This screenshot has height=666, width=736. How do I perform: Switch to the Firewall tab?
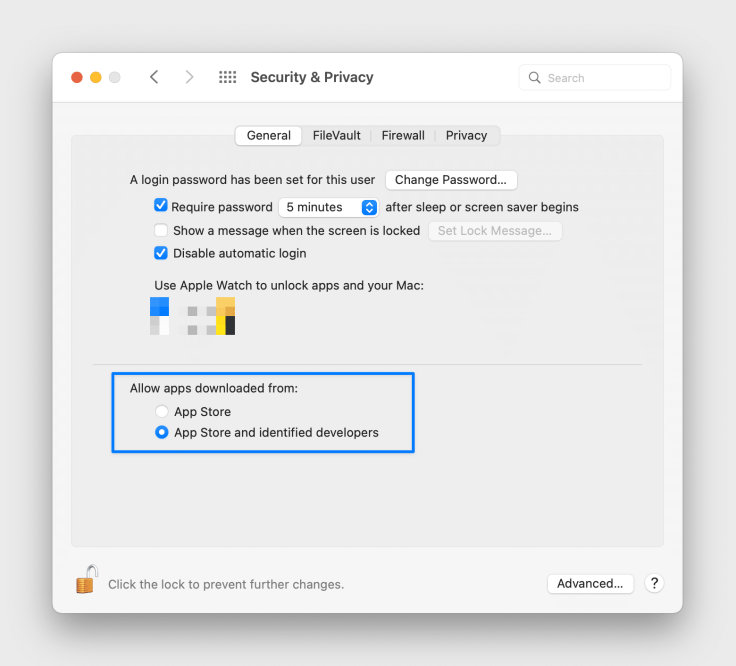(403, 136)
